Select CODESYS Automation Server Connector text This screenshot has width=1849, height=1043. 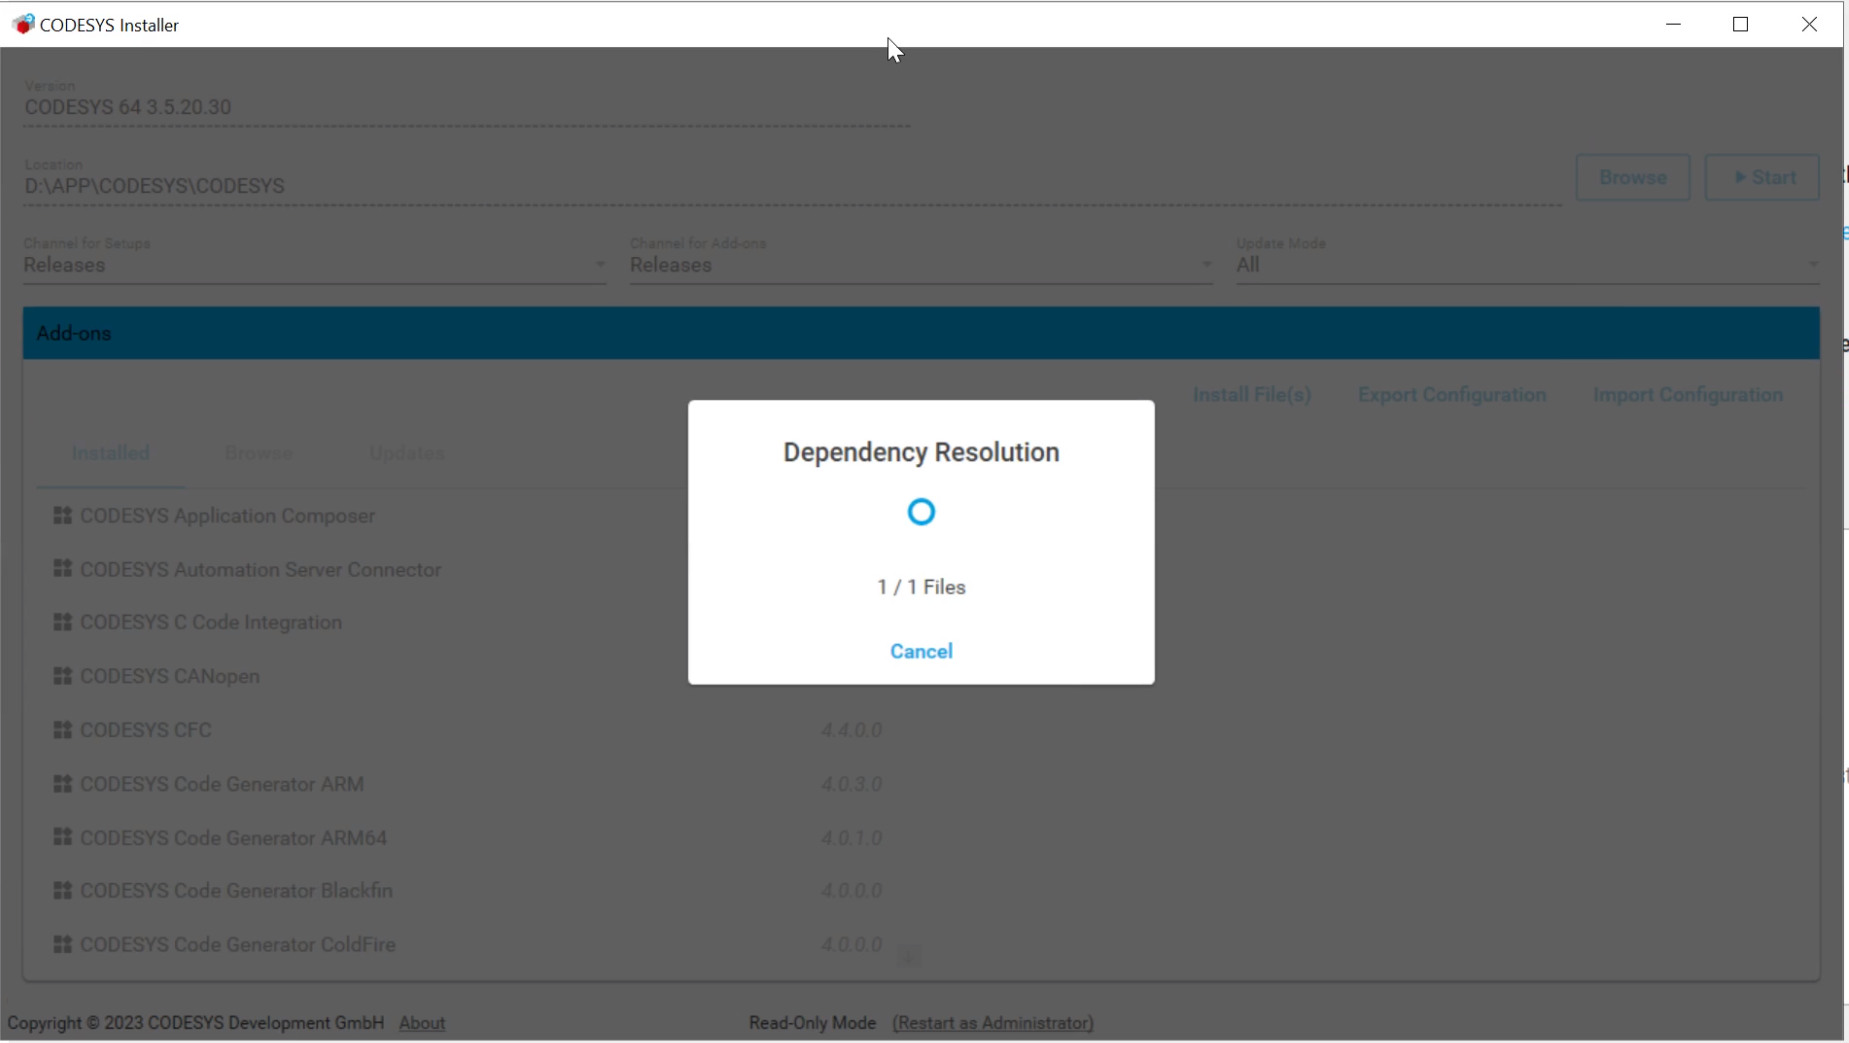(x=260, y=569)
